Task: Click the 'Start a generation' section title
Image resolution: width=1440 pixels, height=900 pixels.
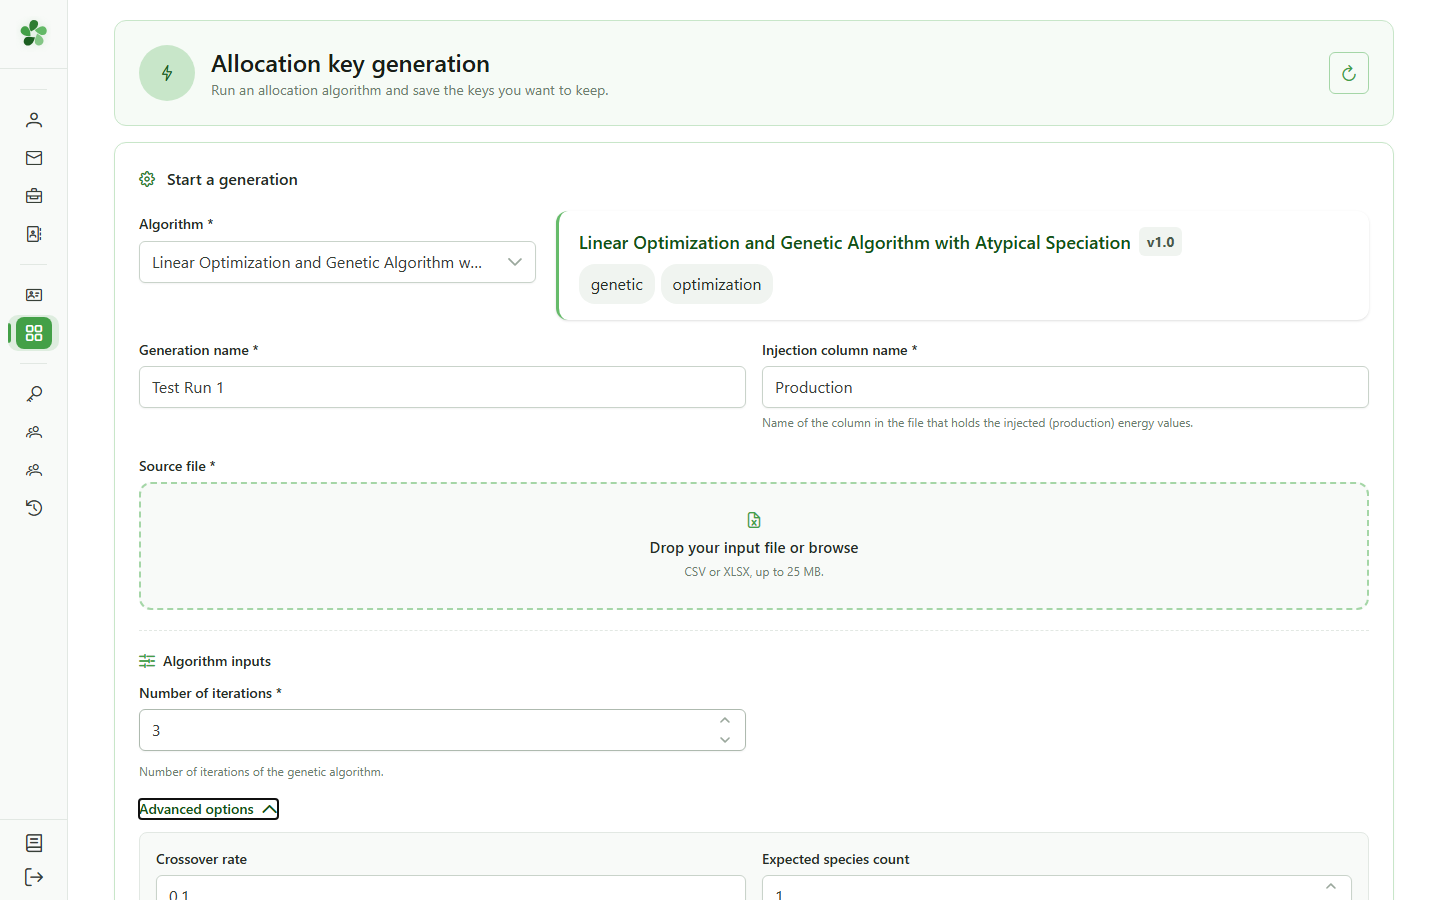Action: pyautogui.click(x=232, y=179)
